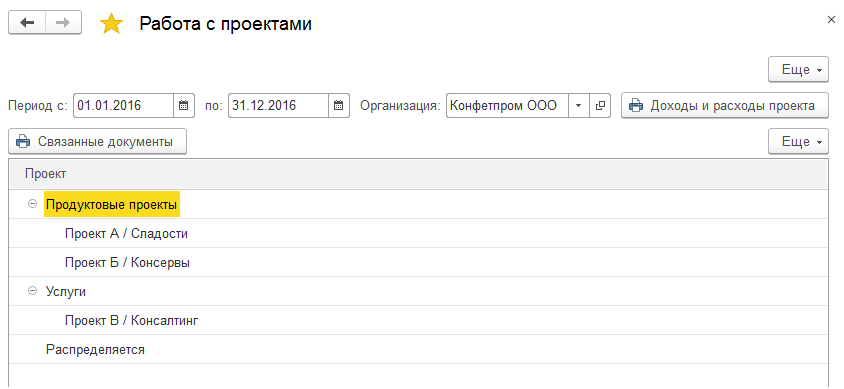Close the Работа с проектами form
This screenshot has height=389, width=844.
(x=831, y=19)
